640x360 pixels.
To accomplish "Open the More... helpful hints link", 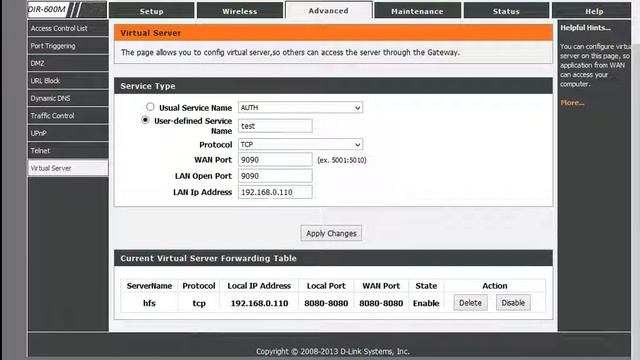I will point(572,103).
